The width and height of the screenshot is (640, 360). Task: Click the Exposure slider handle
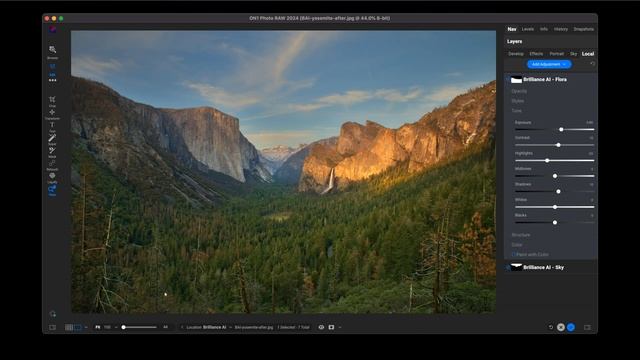click(x=561, y=129)
